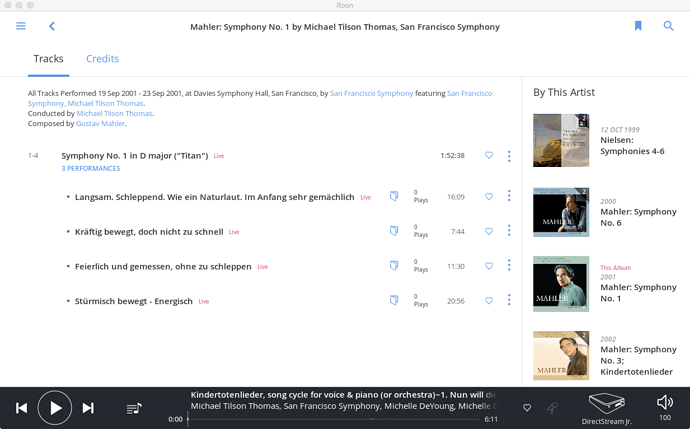Open more options for Kräftig bewegt track

tap(509, 231)
